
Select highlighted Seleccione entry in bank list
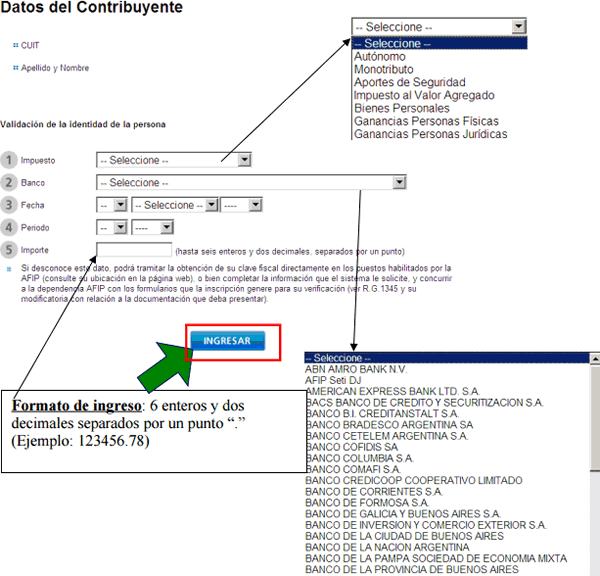[447, 358]
